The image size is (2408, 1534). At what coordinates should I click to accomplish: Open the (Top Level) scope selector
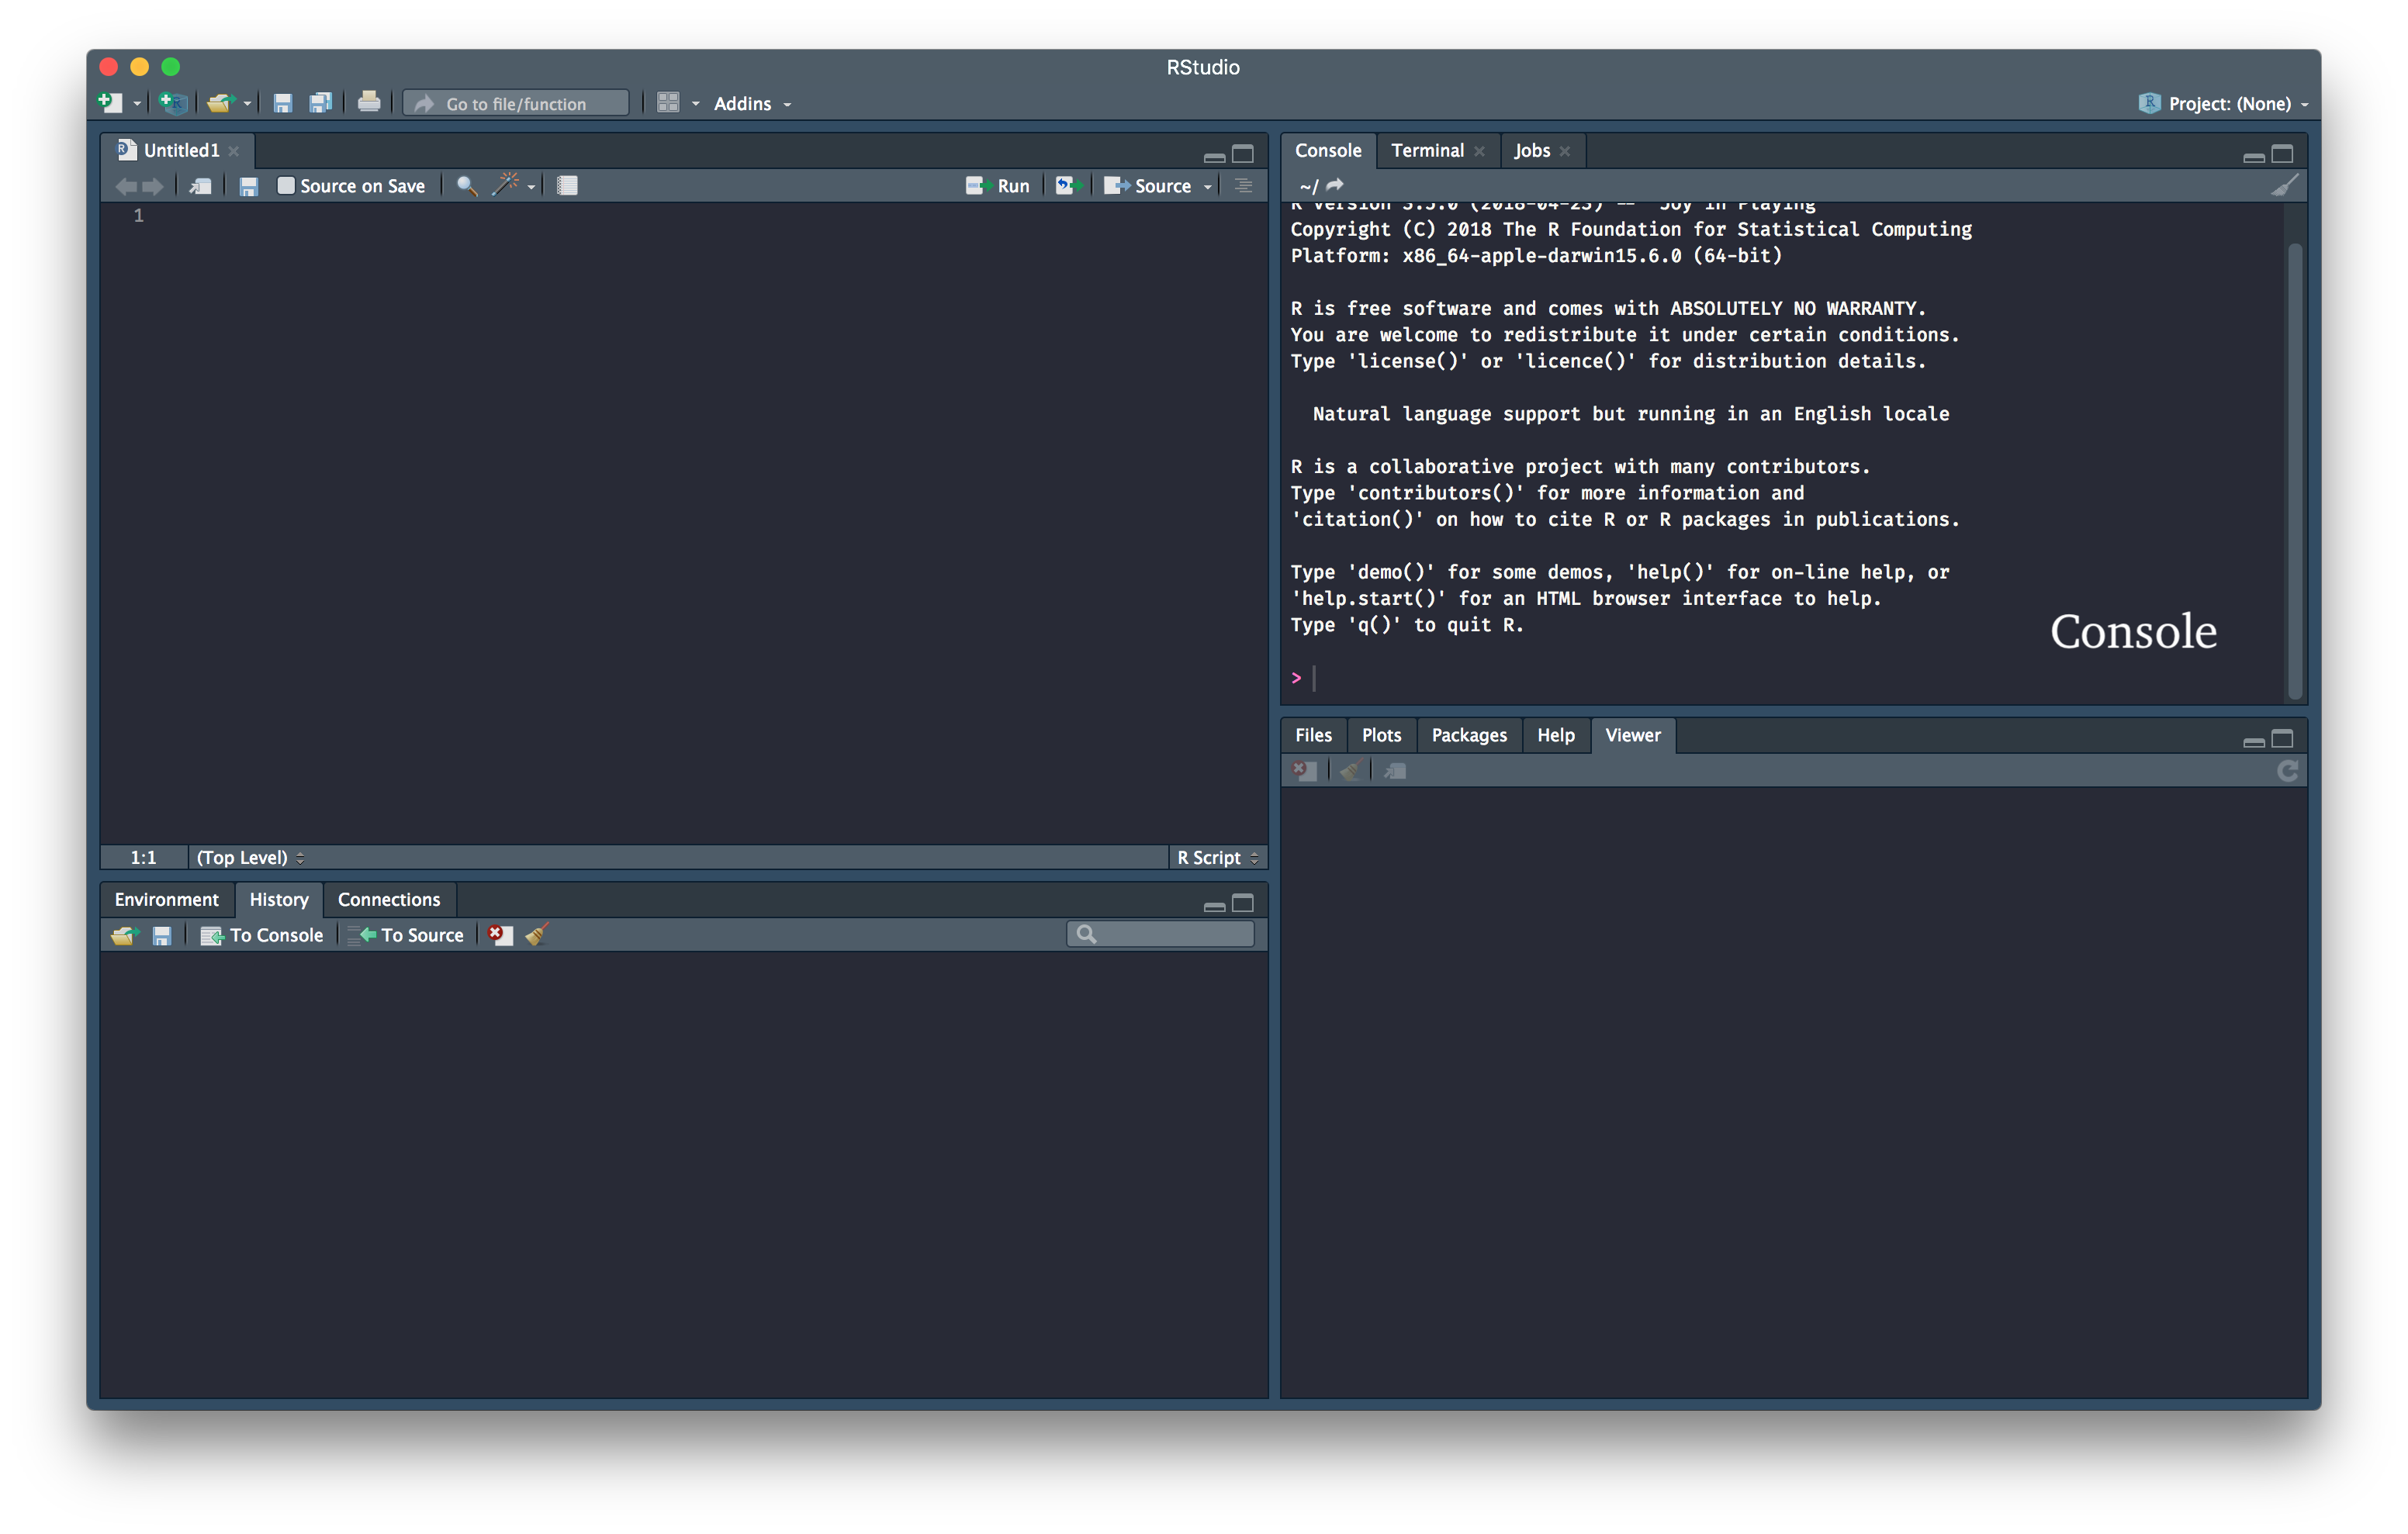250,857
